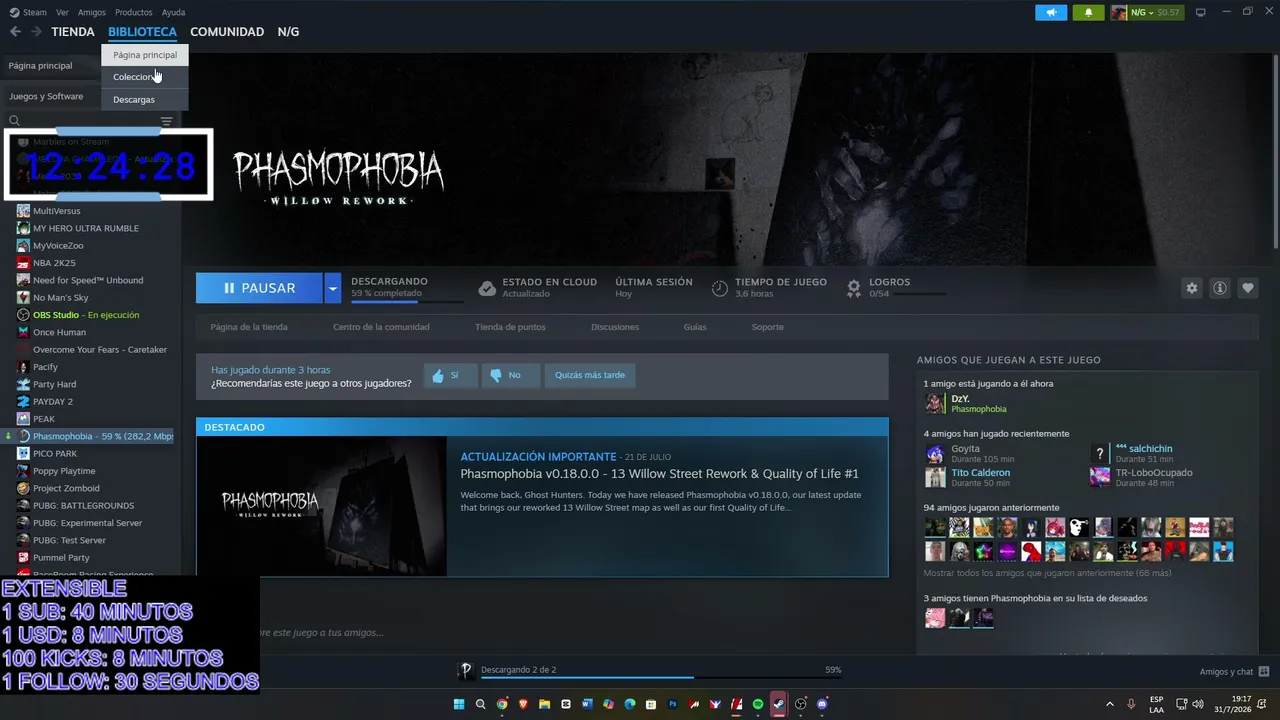Open the Ayuda menu
The image size is (1280, 720).
173,12
